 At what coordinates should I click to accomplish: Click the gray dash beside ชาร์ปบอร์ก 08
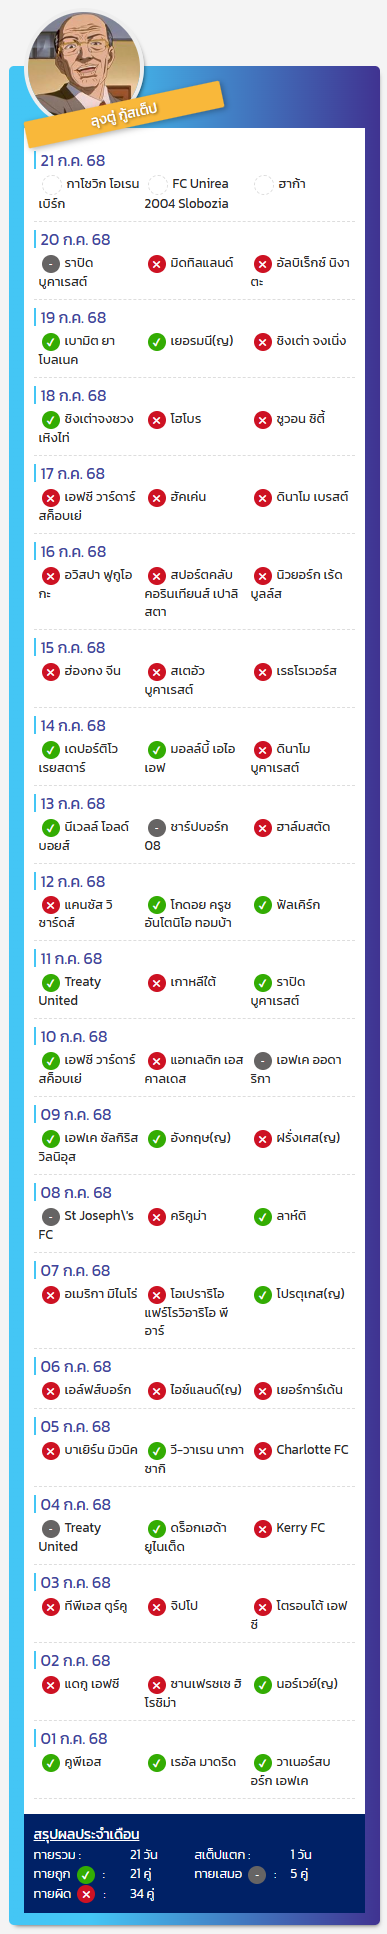157,828
